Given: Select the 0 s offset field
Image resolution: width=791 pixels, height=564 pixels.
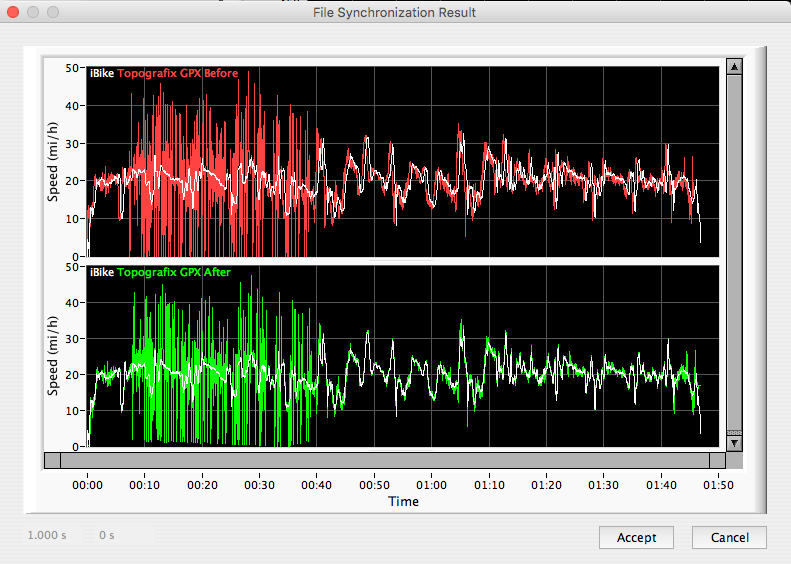Looking at the screenshot, I should tap(106, 535).
